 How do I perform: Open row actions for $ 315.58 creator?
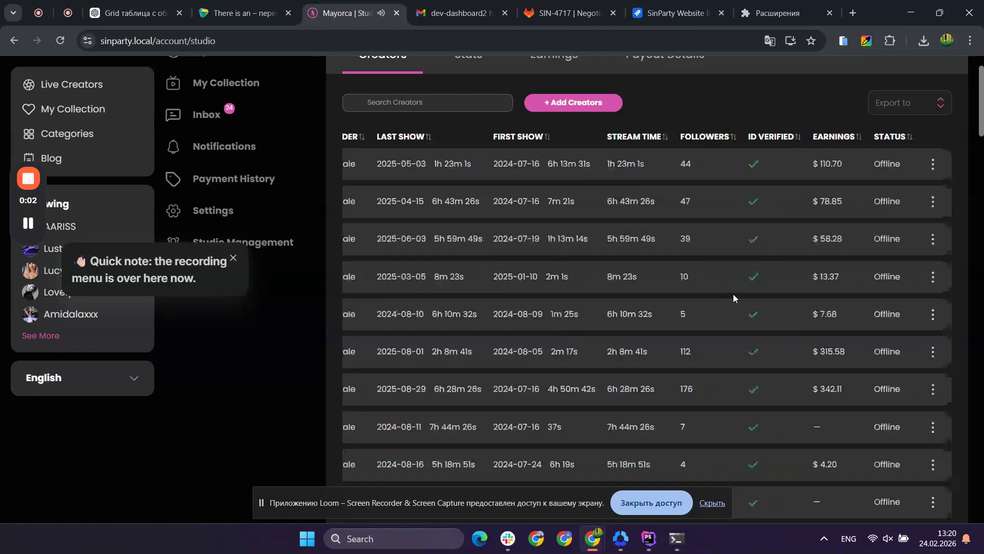click(x=933, y=352)
